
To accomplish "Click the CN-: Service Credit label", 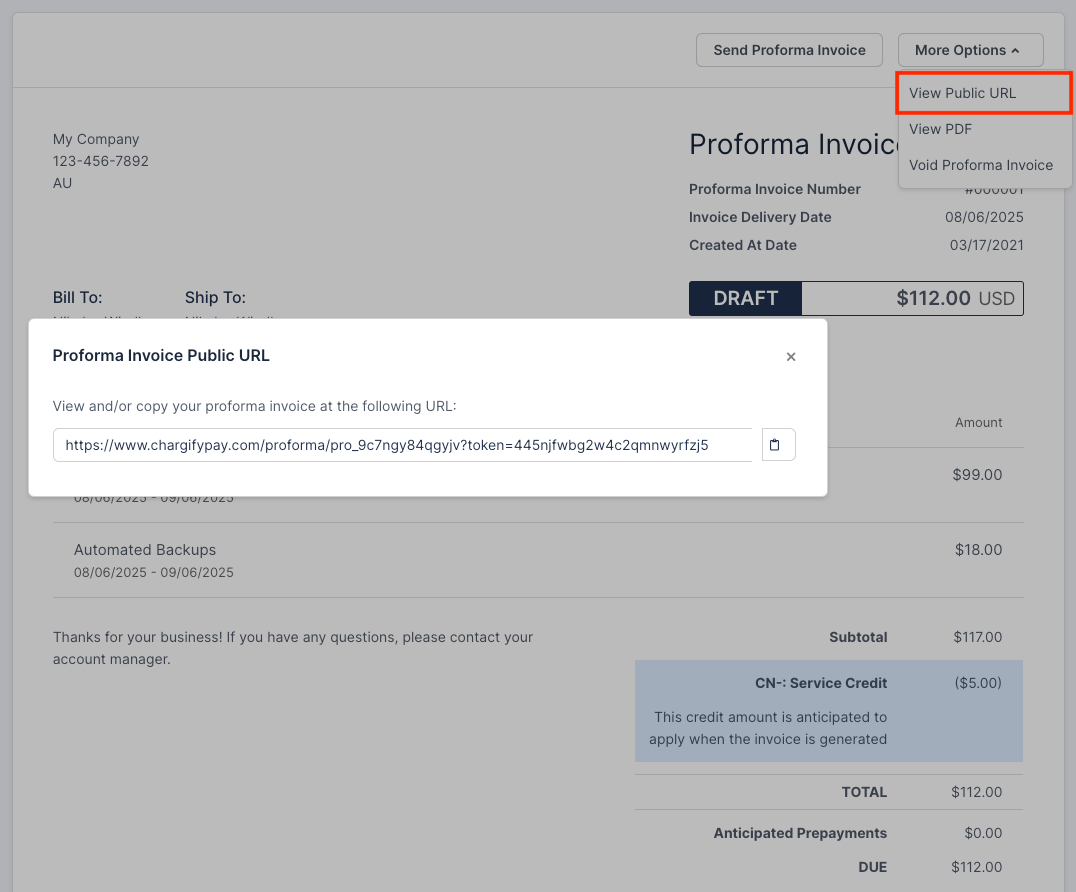I will click(x=821, y=683).
